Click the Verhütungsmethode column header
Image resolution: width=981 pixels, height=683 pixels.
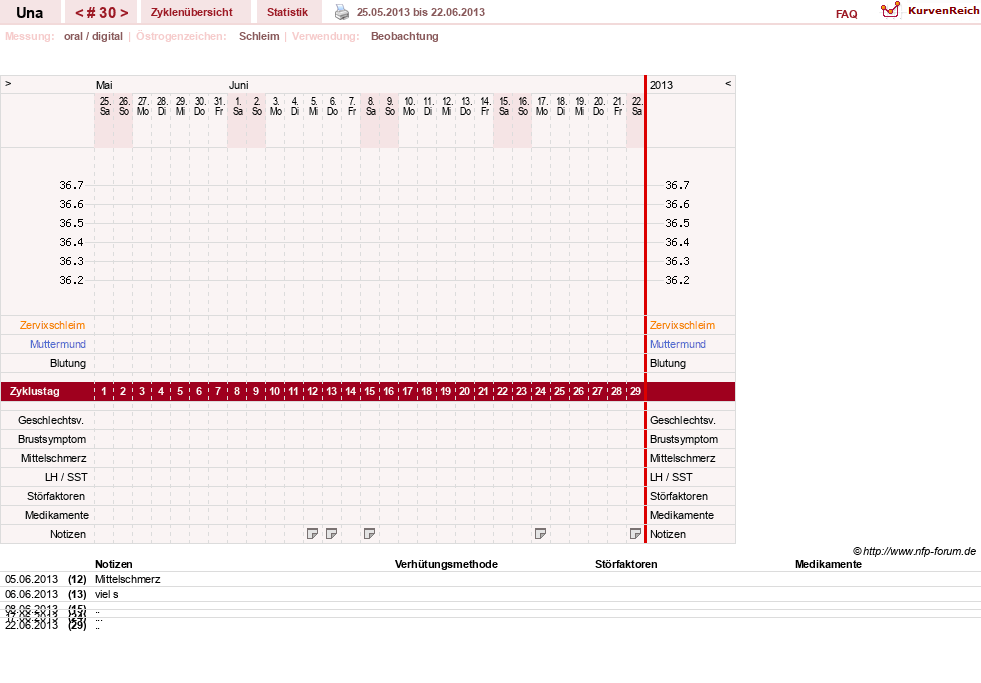coord(446,564)
